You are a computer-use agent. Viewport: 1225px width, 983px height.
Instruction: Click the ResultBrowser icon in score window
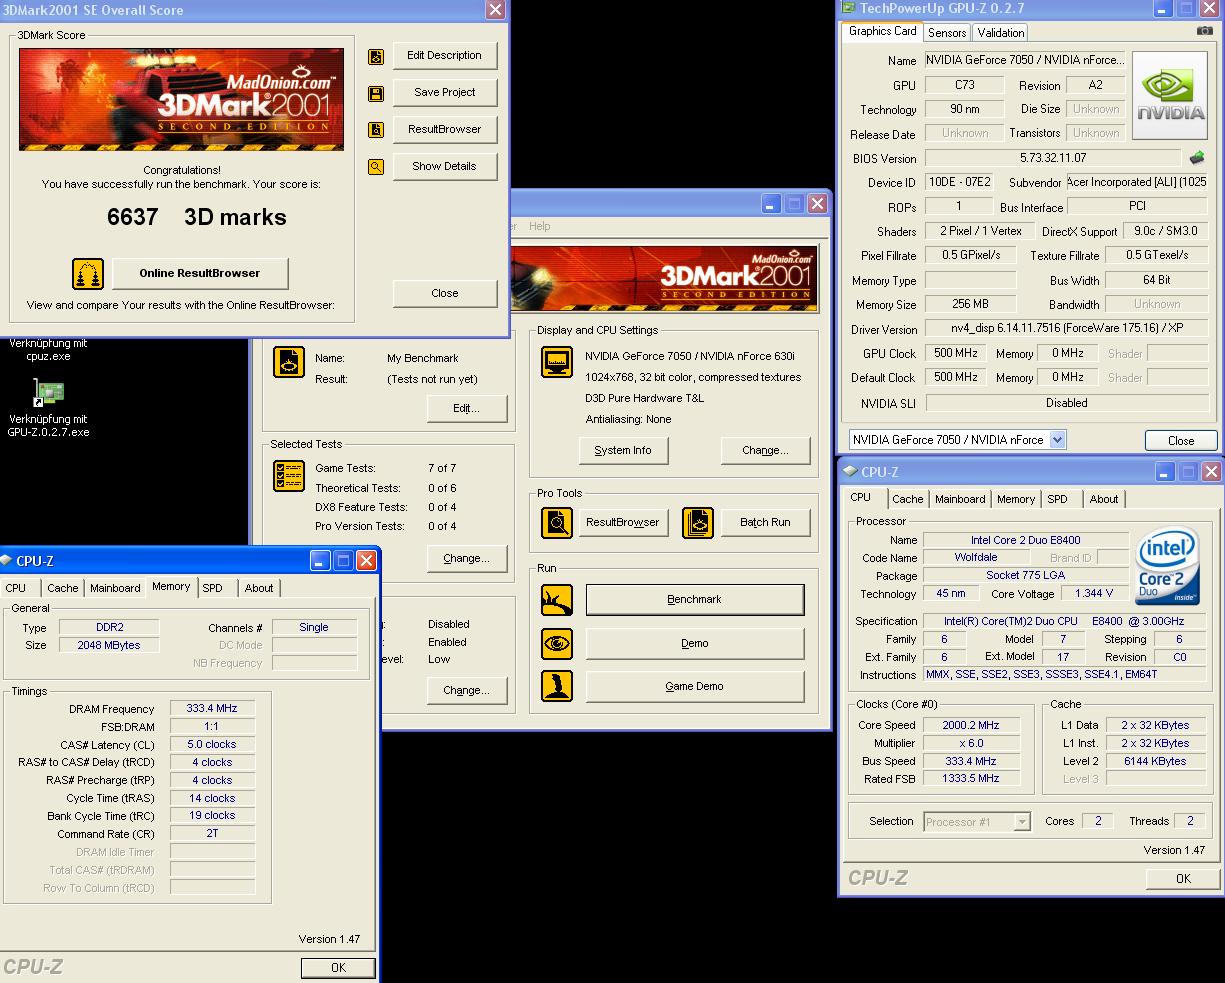point(376,130)
